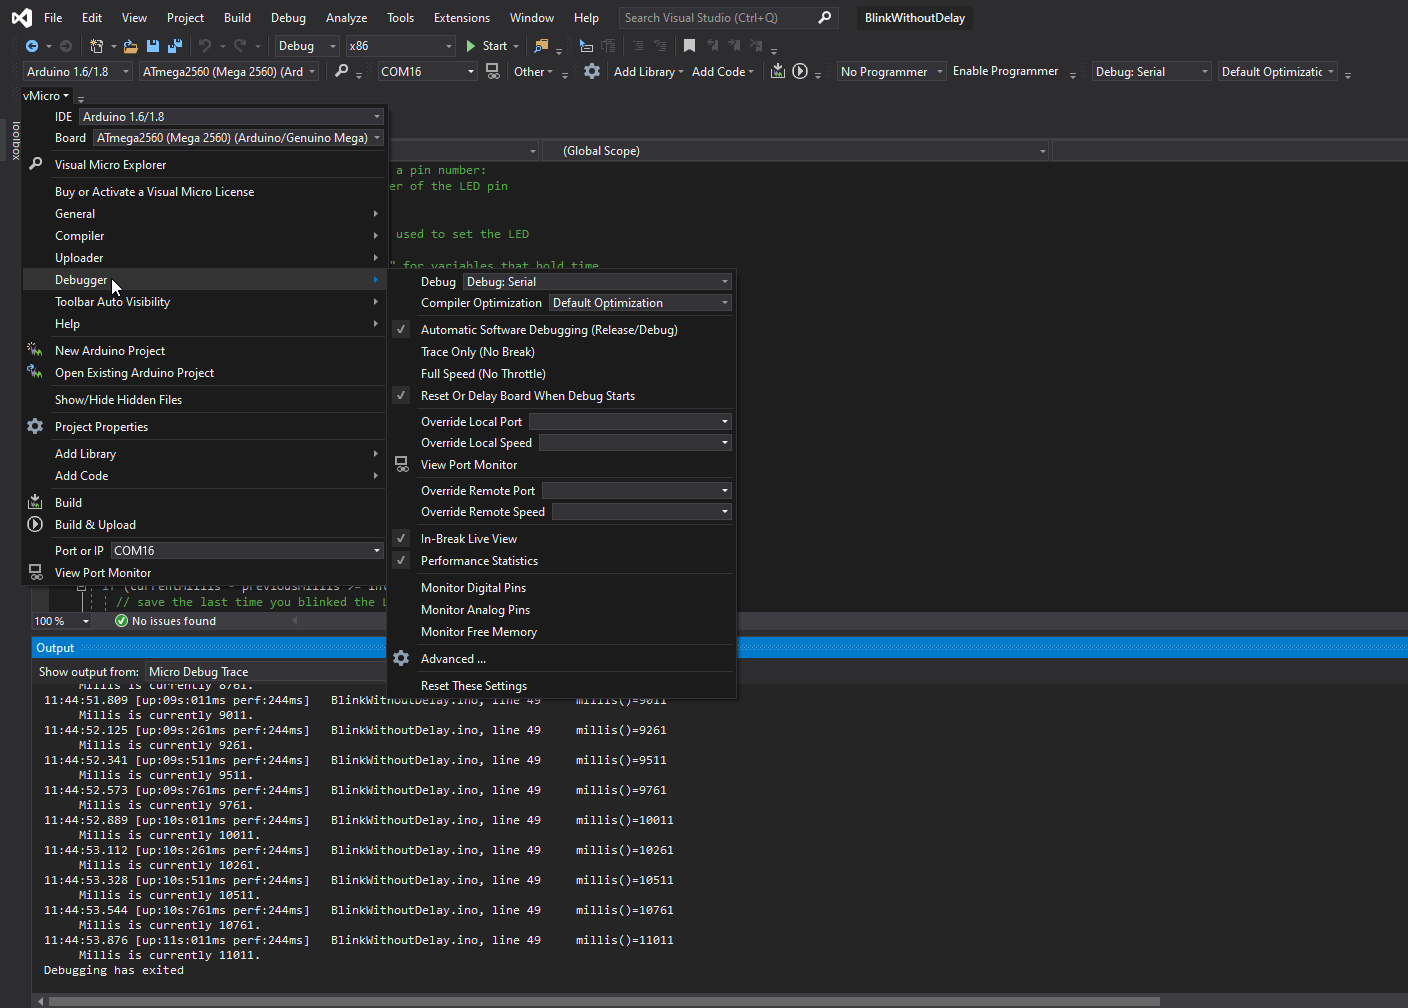
Task: Click the gear settings icon in vMicro toolbar
Action: [x=592, y=71]
